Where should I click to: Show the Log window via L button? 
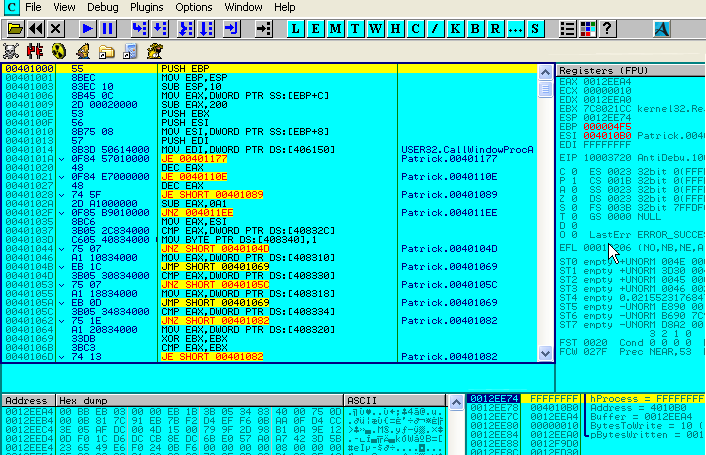click(297, 29)
